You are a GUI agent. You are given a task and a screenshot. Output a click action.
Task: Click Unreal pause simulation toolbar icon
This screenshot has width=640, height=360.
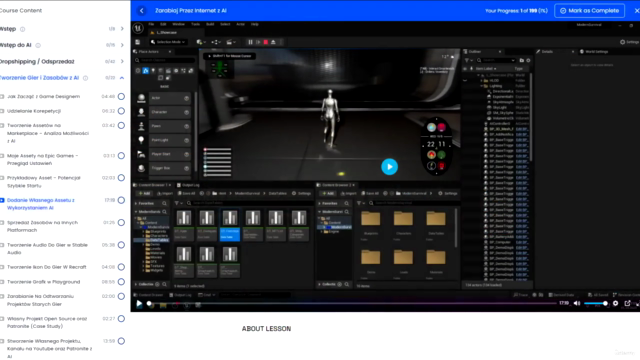coord(250,42)
